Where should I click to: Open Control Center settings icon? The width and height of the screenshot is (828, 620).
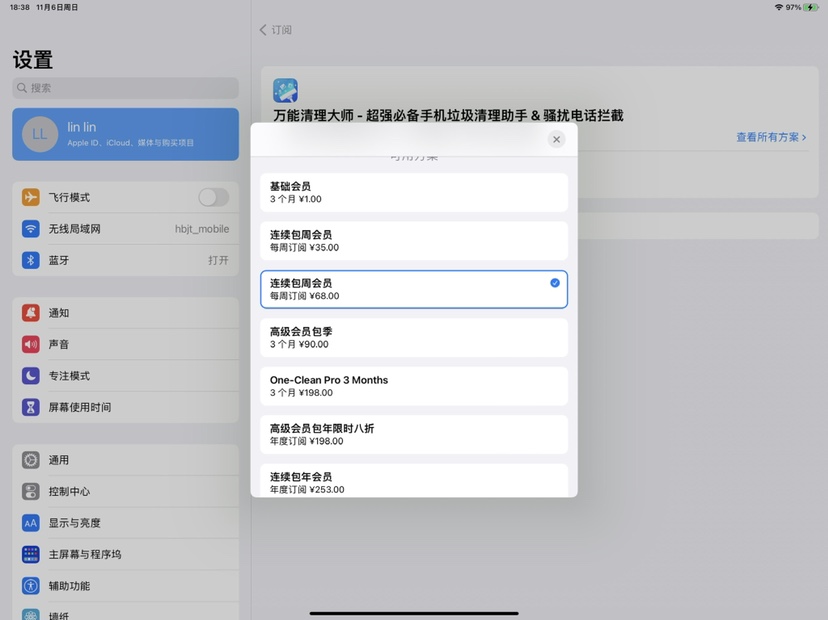(31, 491)
